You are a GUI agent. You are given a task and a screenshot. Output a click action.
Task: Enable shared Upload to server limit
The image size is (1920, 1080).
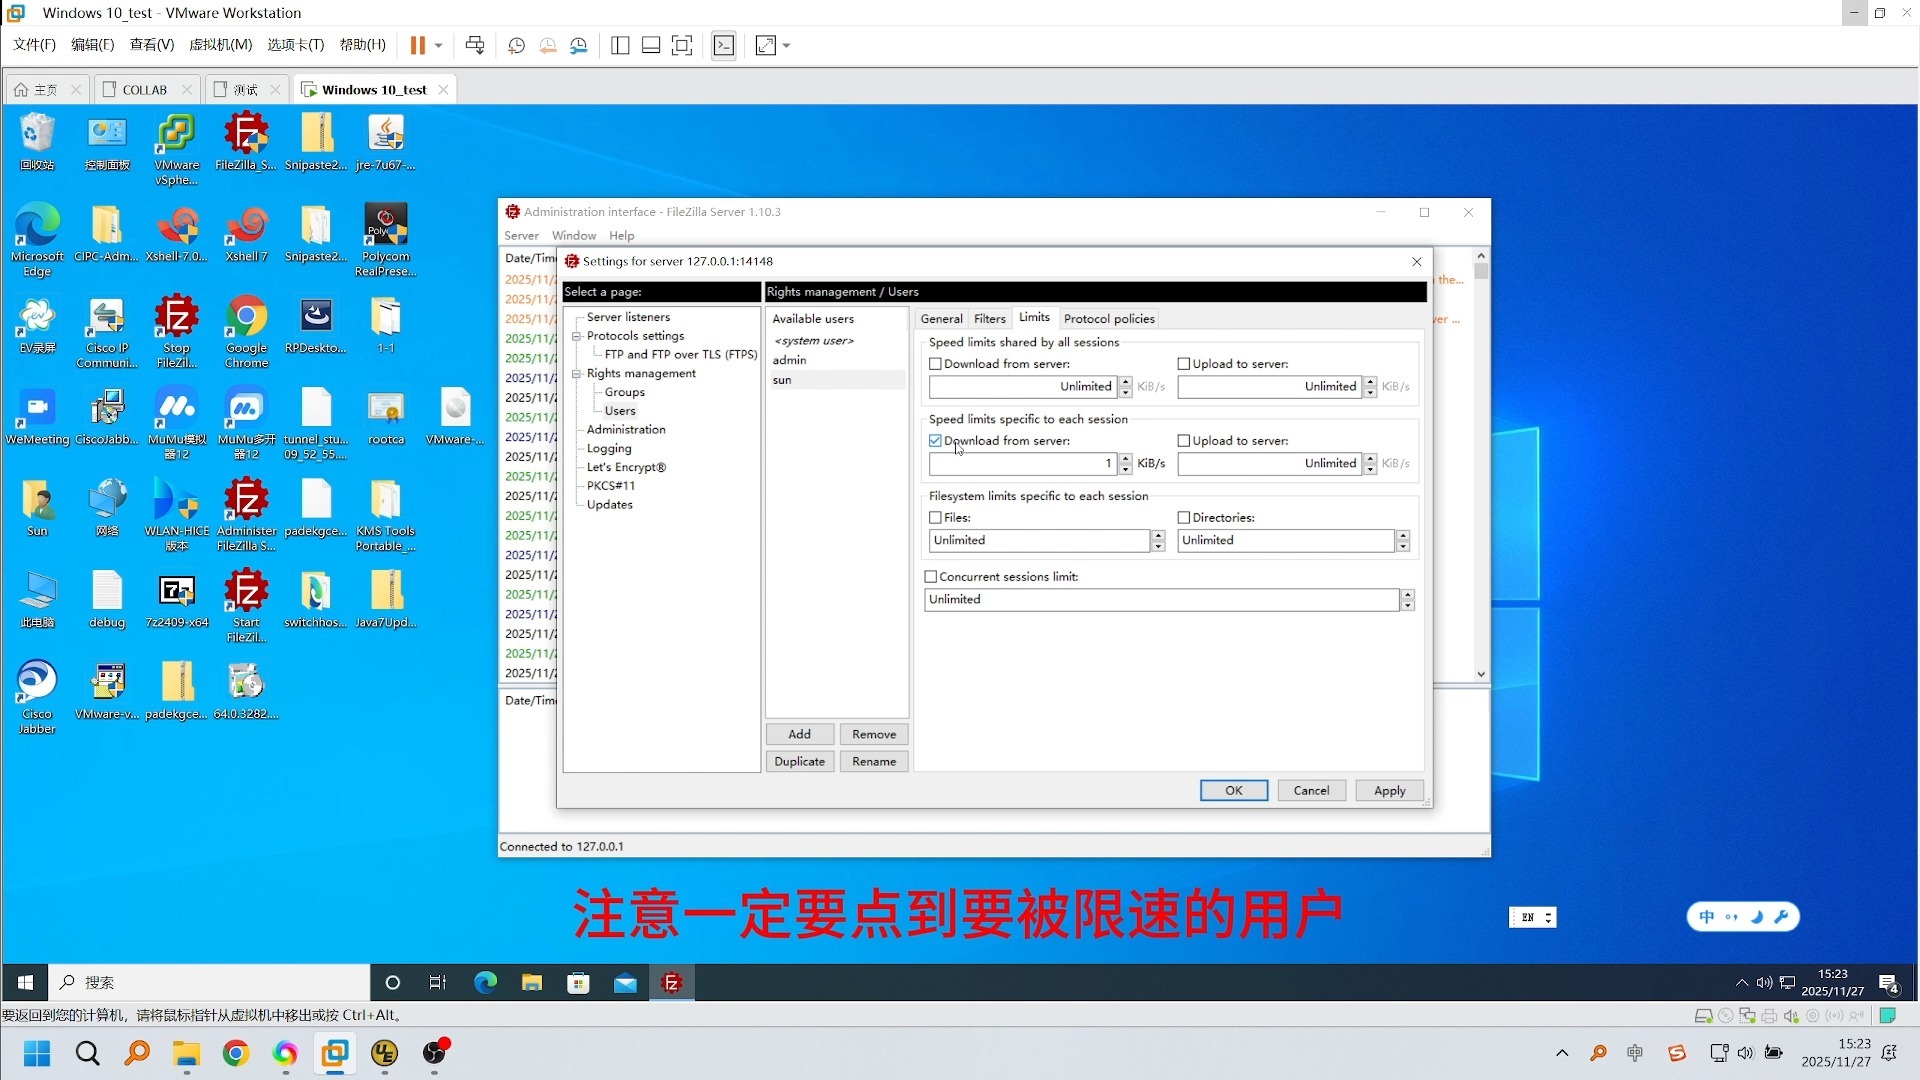point(1184,364)
